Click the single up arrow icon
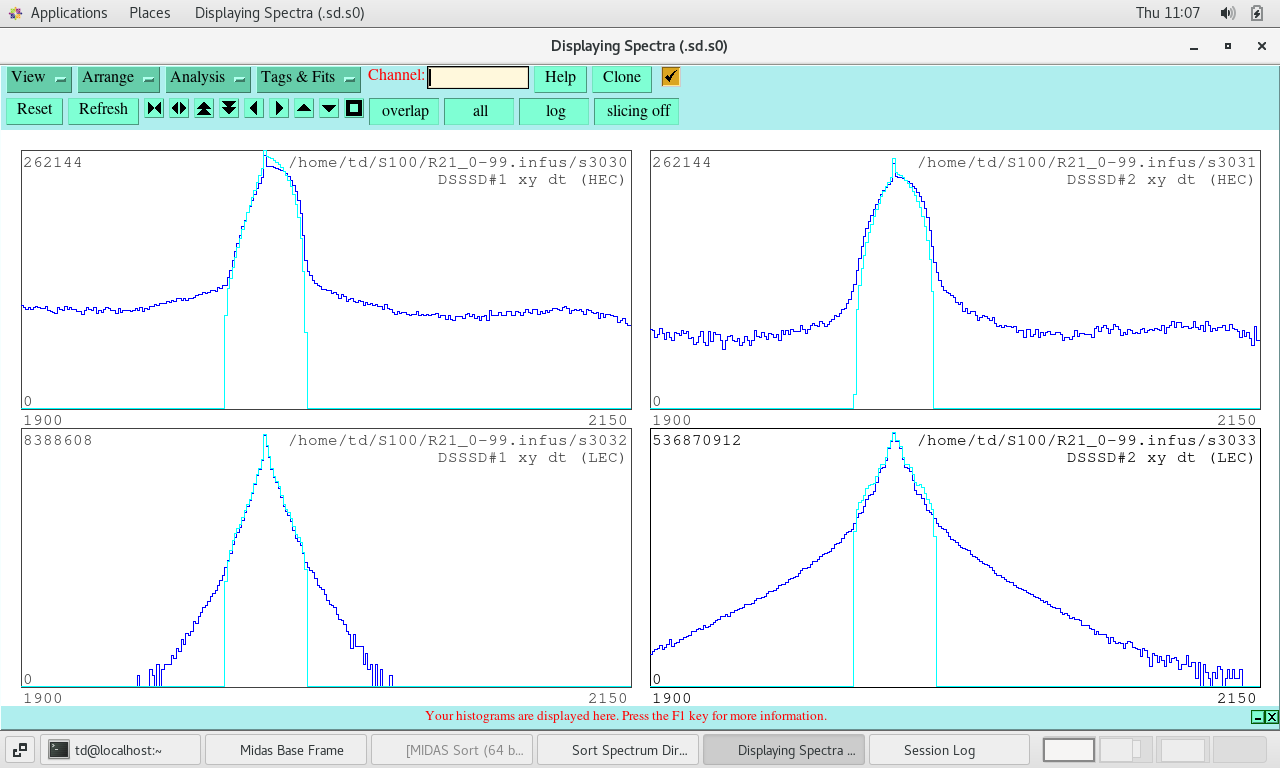1280x768 pixels. [304, 109]
